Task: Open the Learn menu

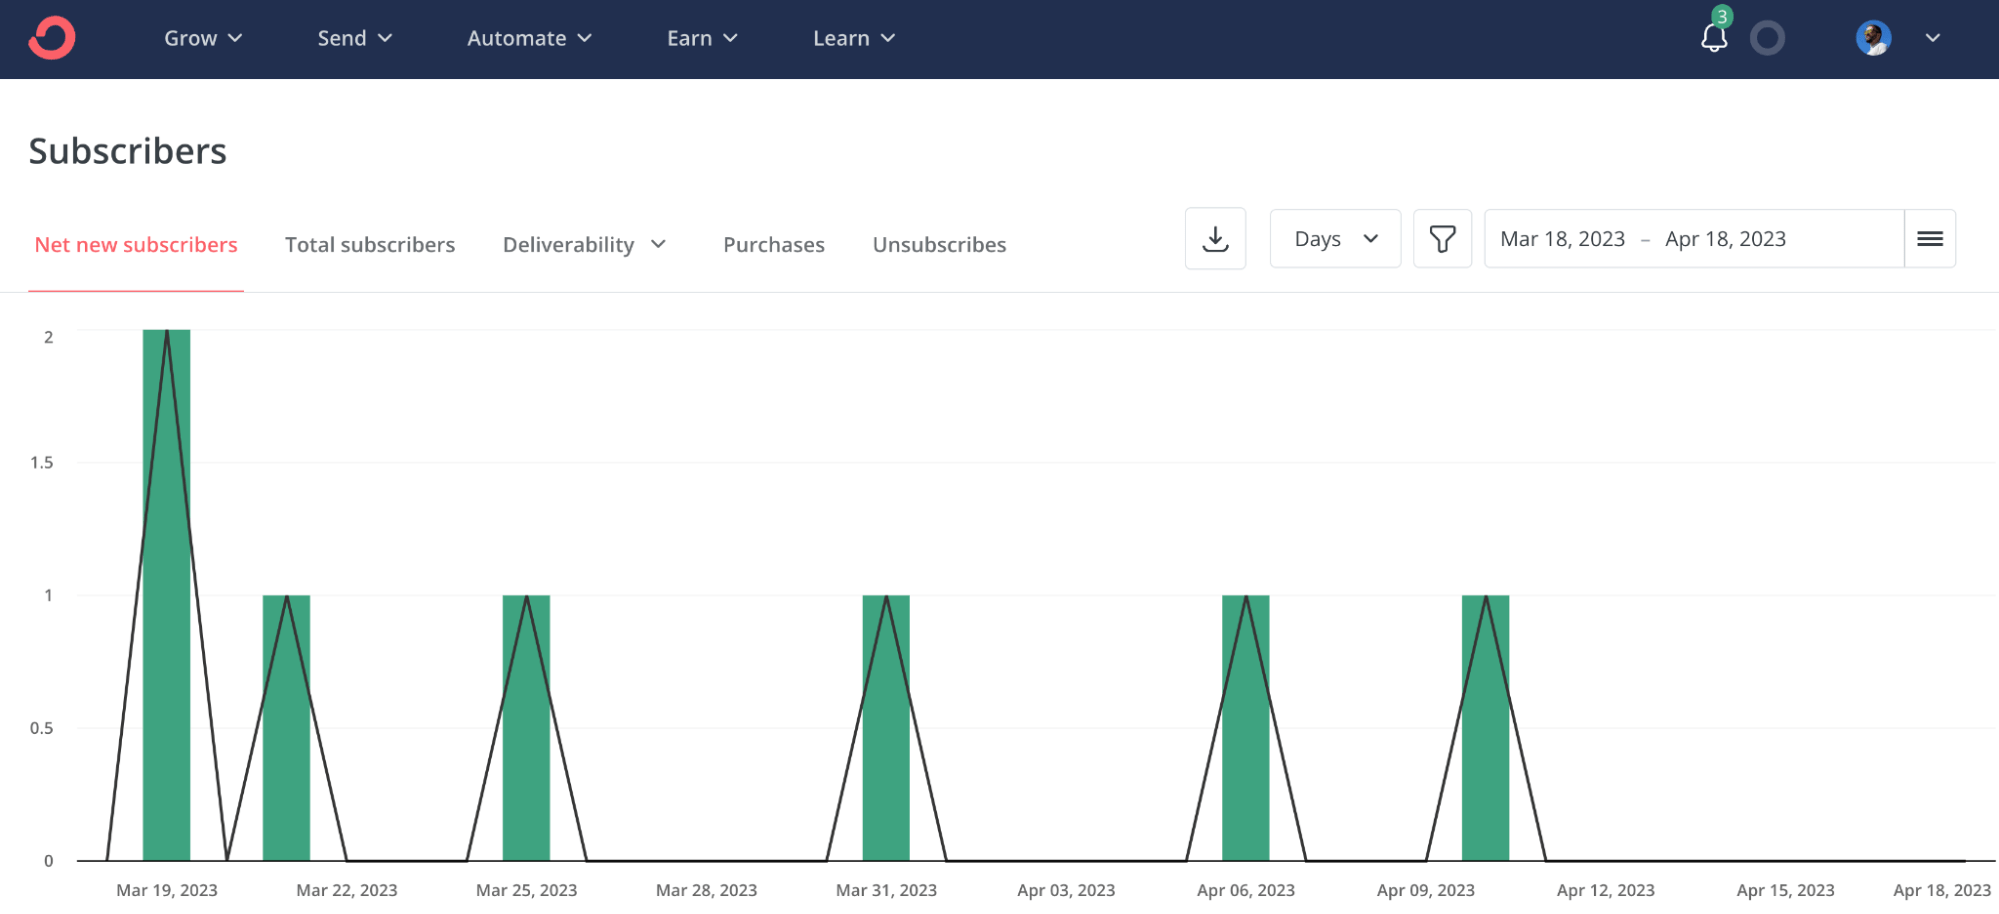Action: pyautogui.click(x=852, y=38)
